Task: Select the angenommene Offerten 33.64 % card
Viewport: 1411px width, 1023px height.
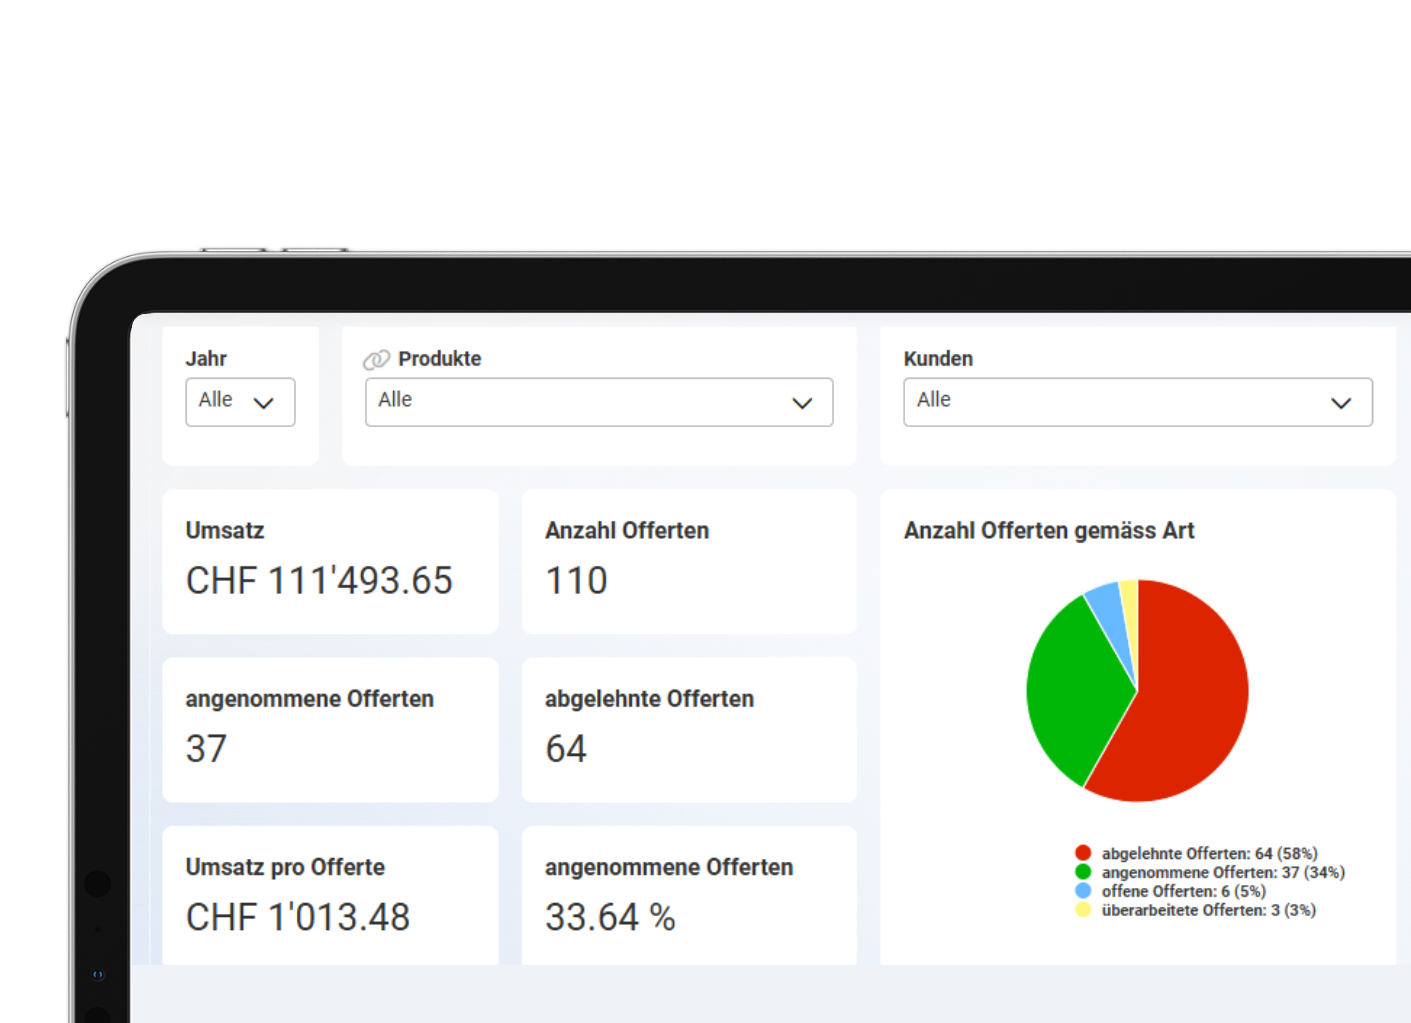Action: (x=688, y=895)
